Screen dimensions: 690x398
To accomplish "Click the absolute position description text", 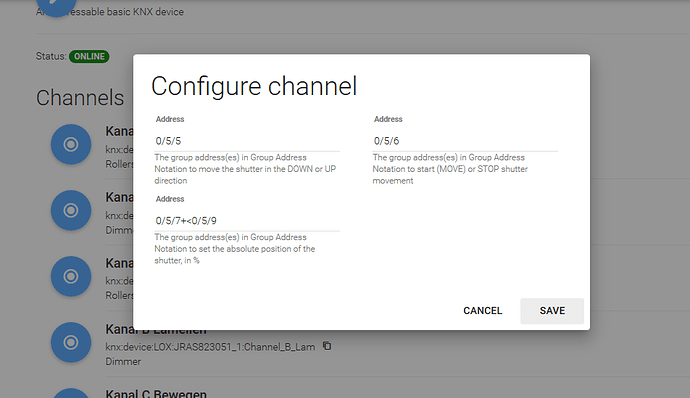I will 235,249.
